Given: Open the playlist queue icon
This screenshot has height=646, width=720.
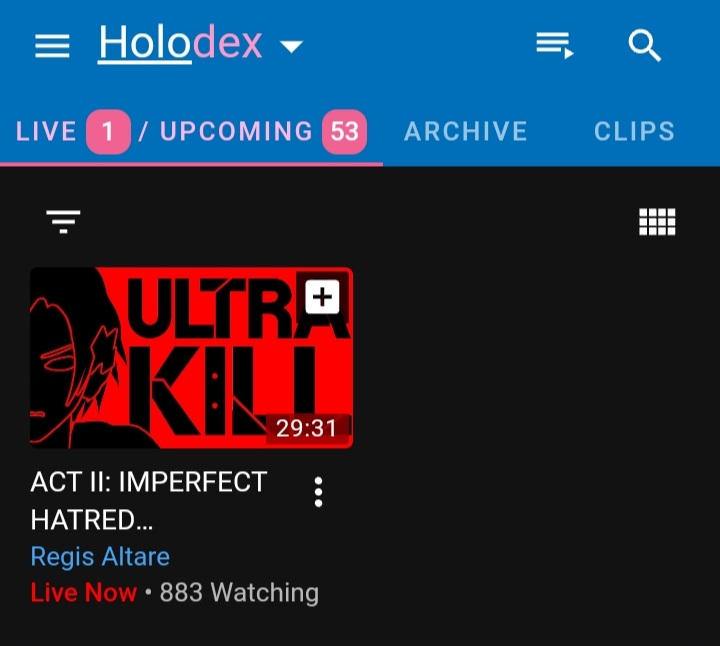Looking at the screenshot, I should (x=555, y=45).
